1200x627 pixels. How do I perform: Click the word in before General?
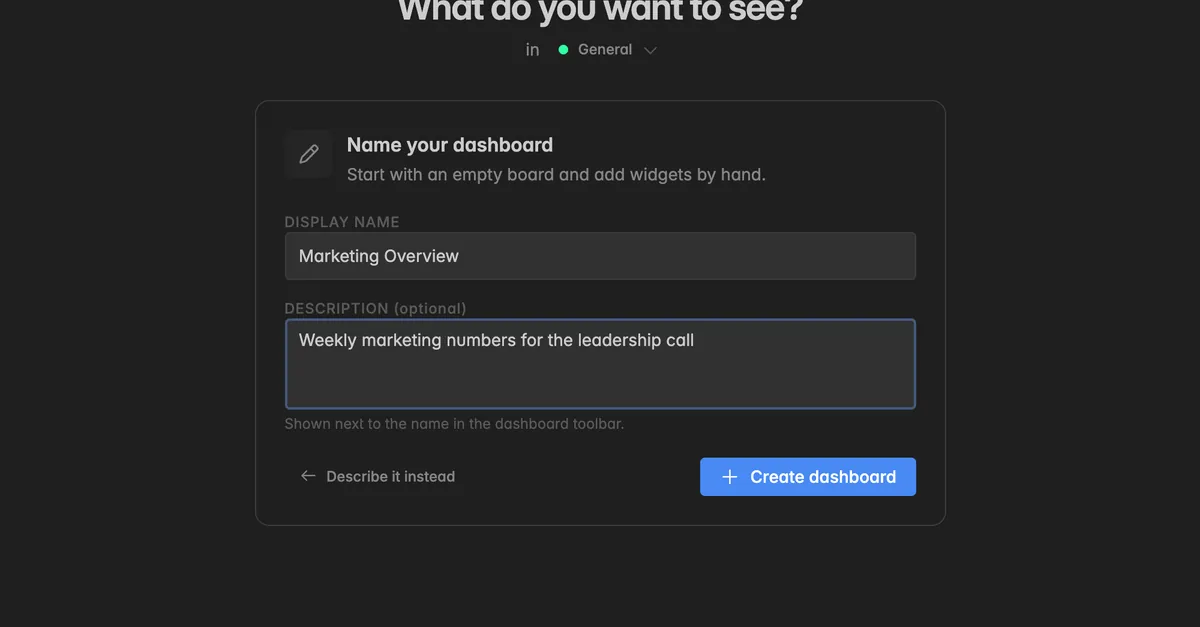(533, 50)
